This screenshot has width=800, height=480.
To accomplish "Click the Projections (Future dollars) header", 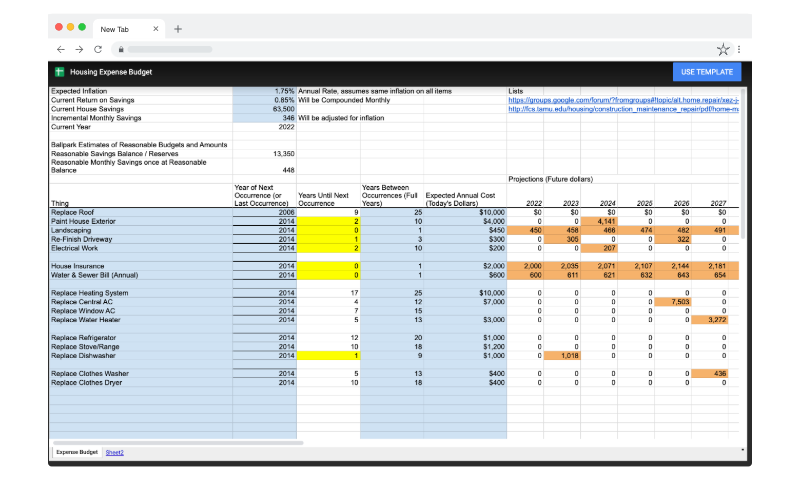I will click(x=551, y=179).
